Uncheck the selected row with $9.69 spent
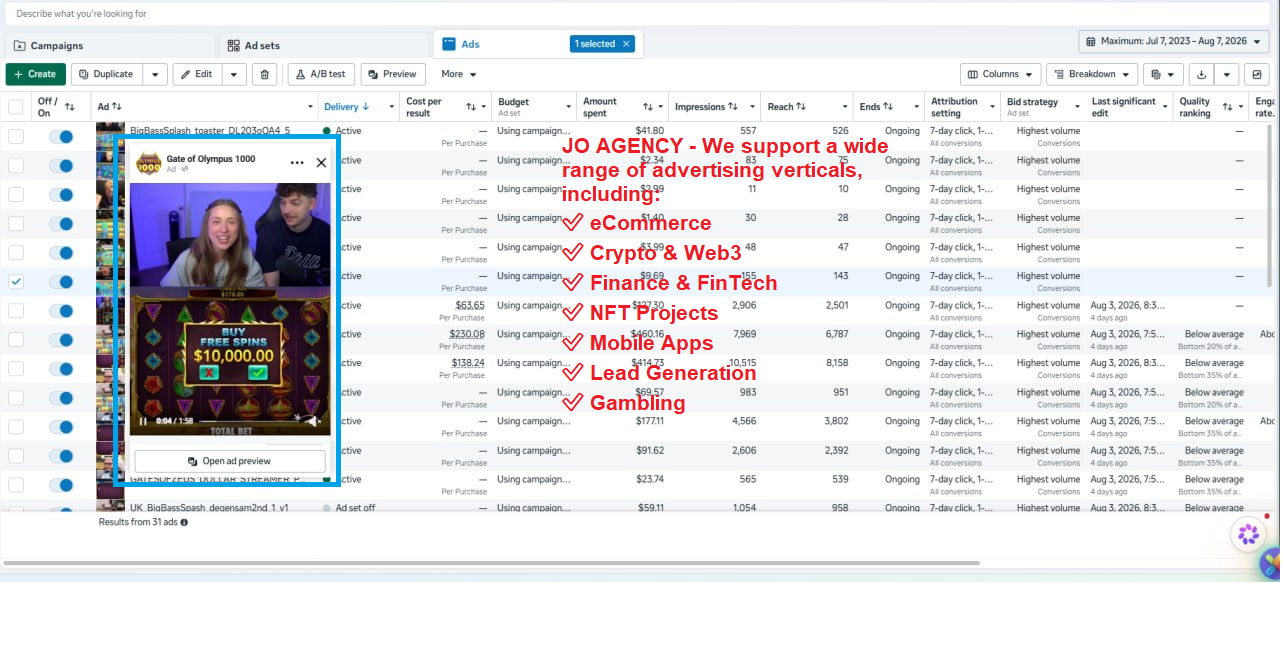The image size is (1284, 658). point(16,282)
